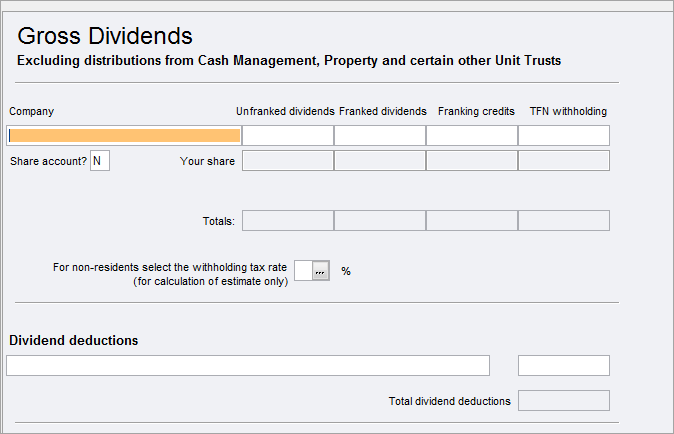This screenshot has width=674, height=434.
Task: Click the TFN withholding entry field
Action: 564,136
